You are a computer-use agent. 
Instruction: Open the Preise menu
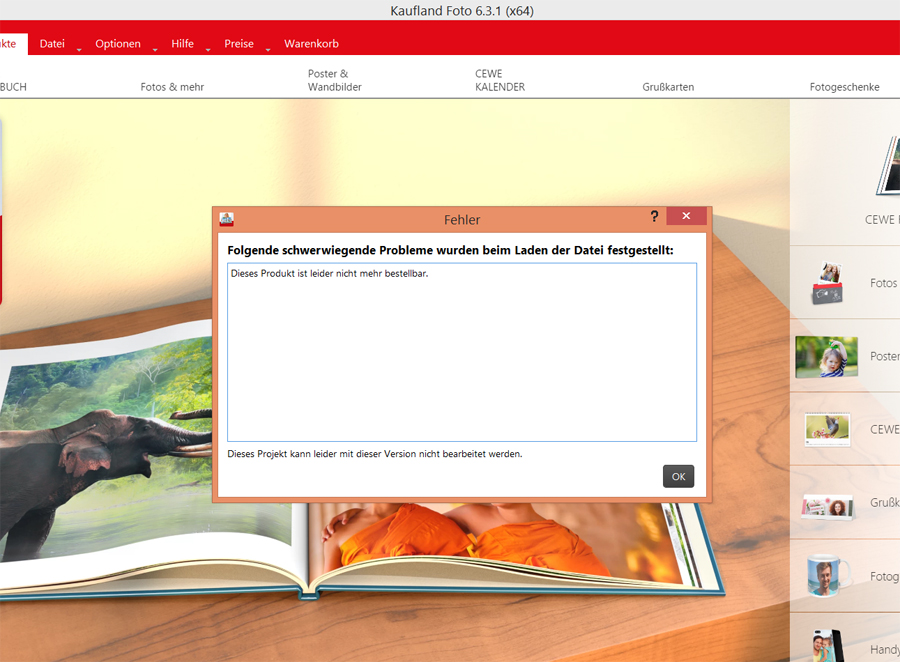click(x=239, y=44)
